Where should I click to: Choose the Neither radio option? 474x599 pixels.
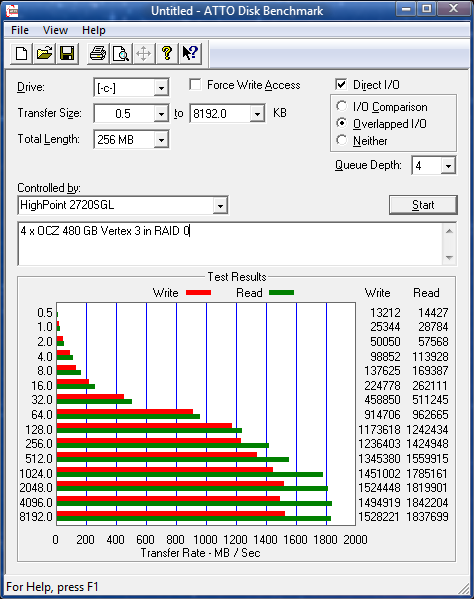click(x=341, y=140)
